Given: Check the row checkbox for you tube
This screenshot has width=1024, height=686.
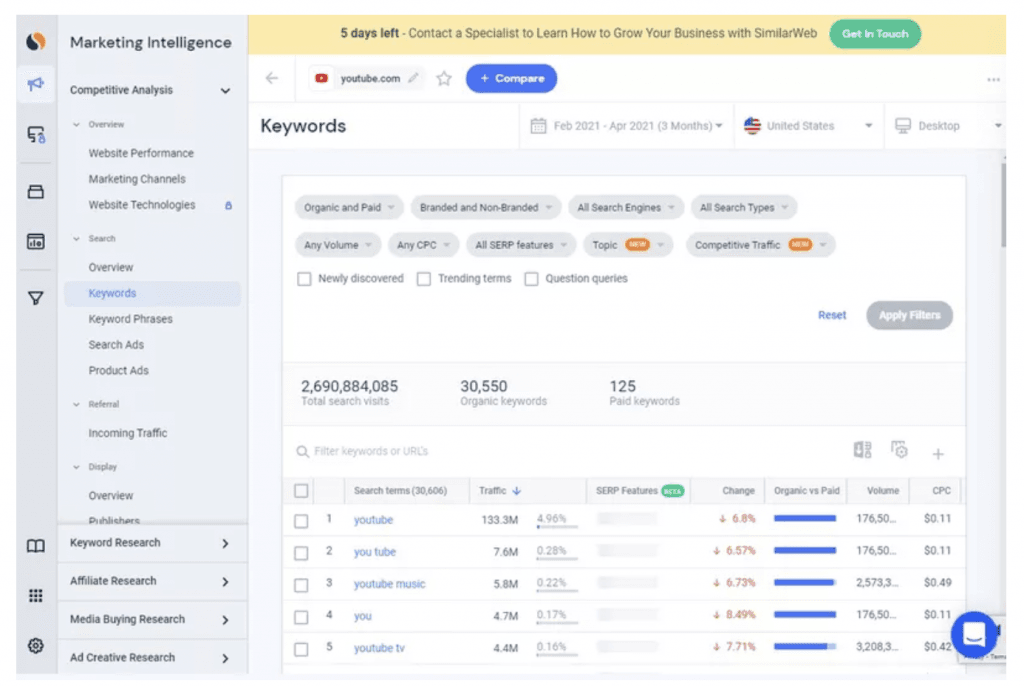Looking at the screenshot, I should tap(301, 553).
